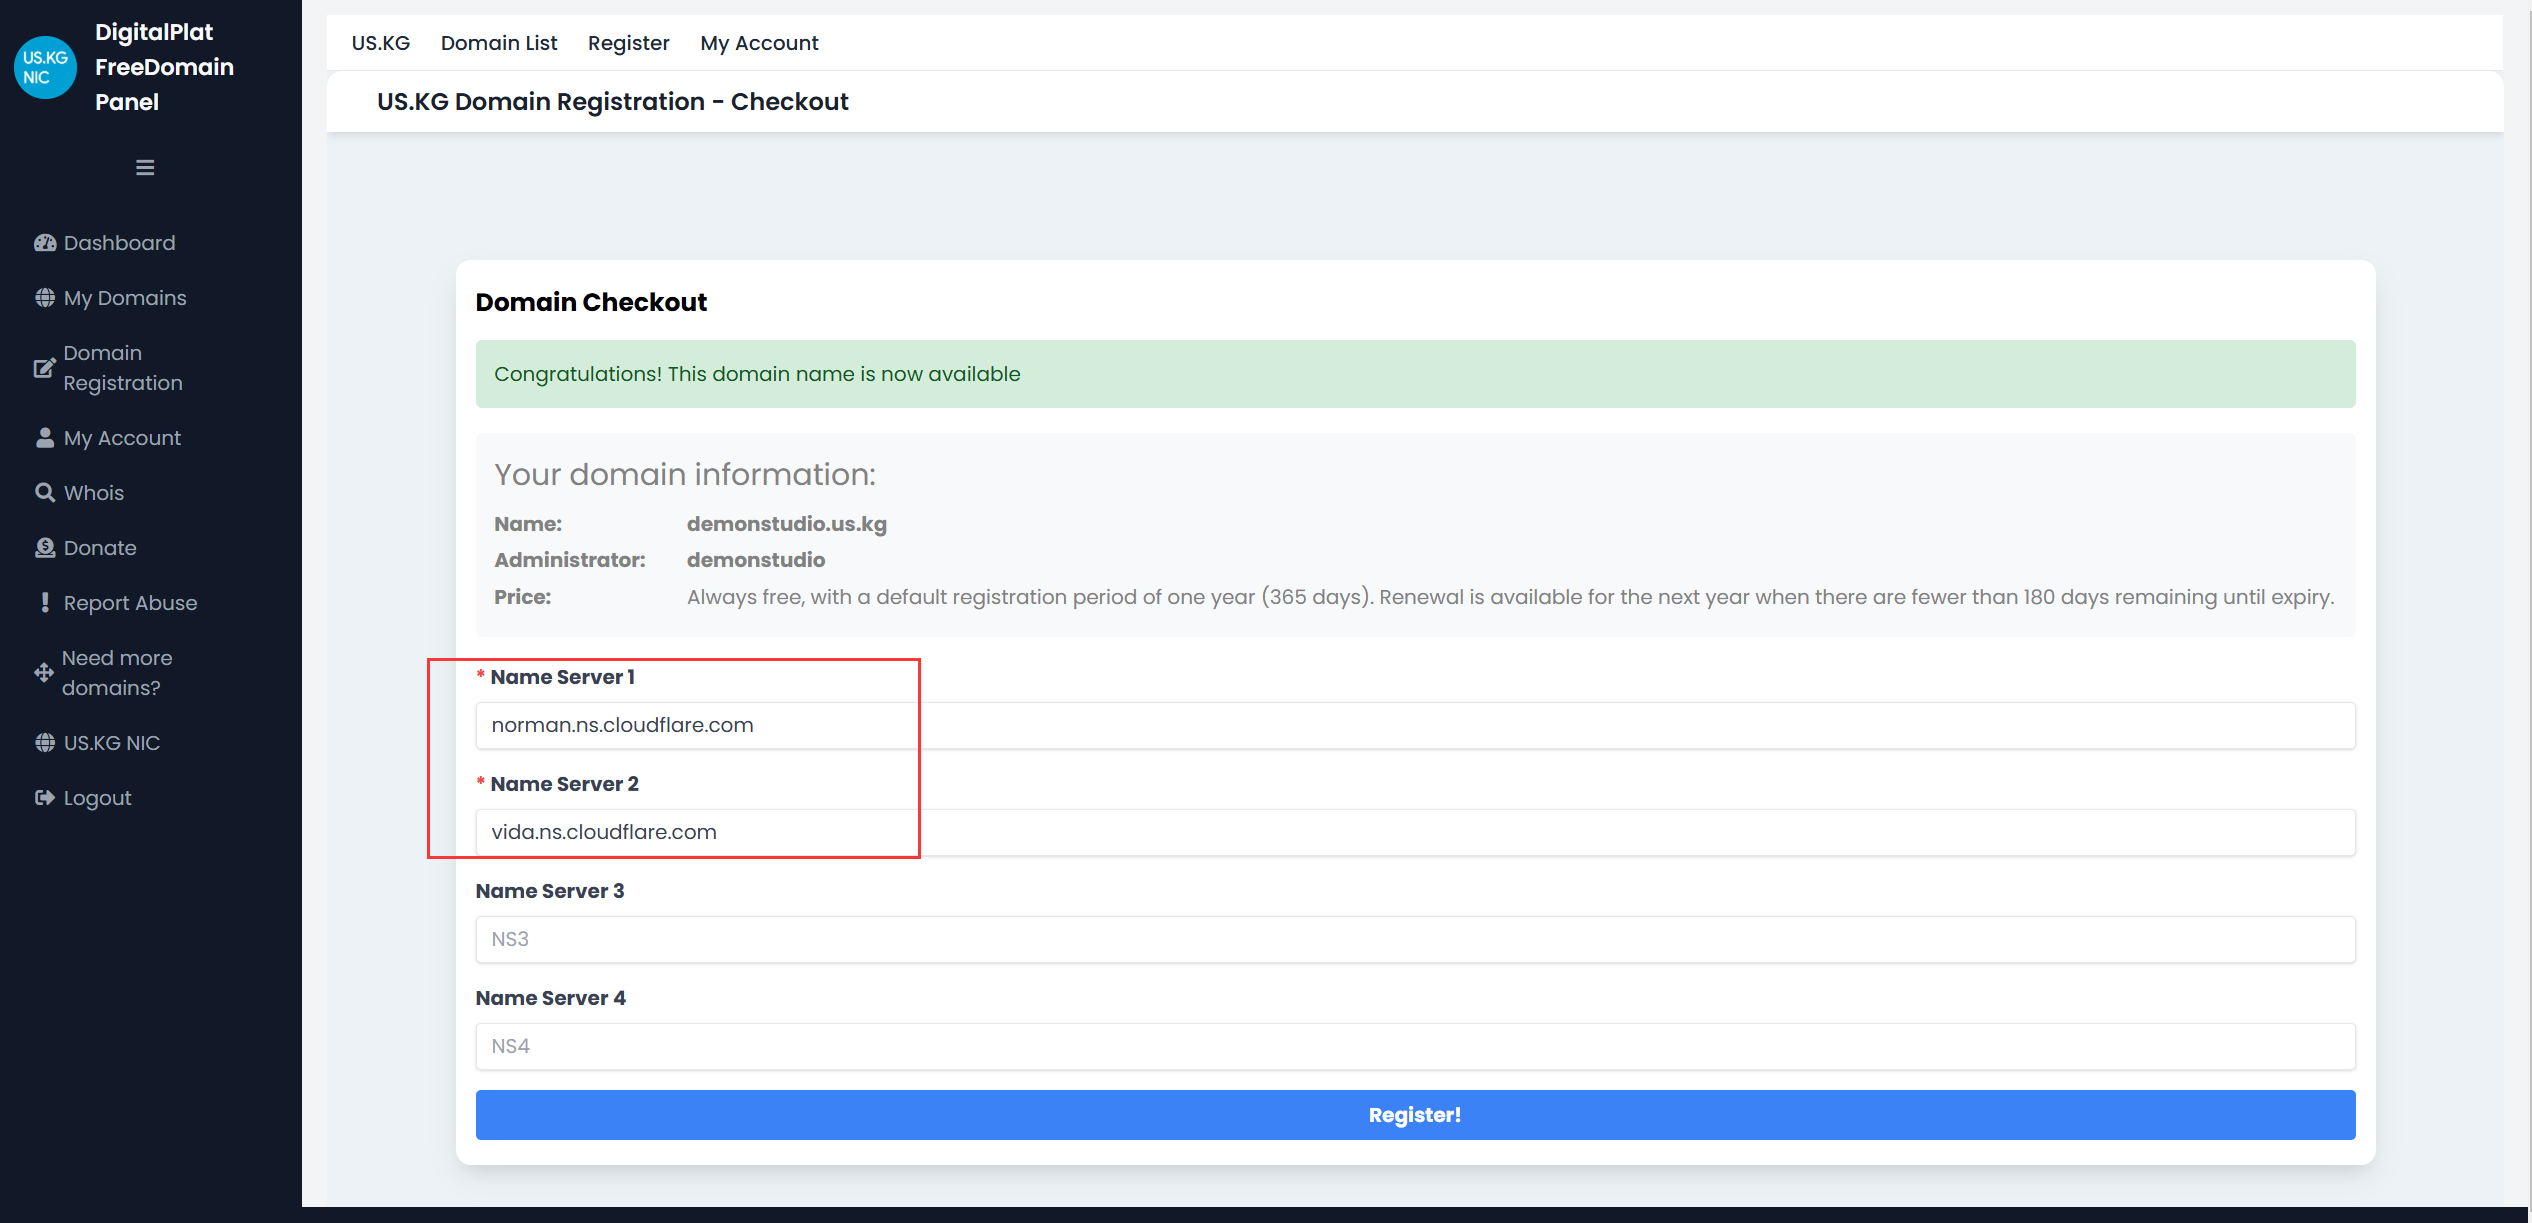Click into the Name Server 4 field

(1414, 1046)
